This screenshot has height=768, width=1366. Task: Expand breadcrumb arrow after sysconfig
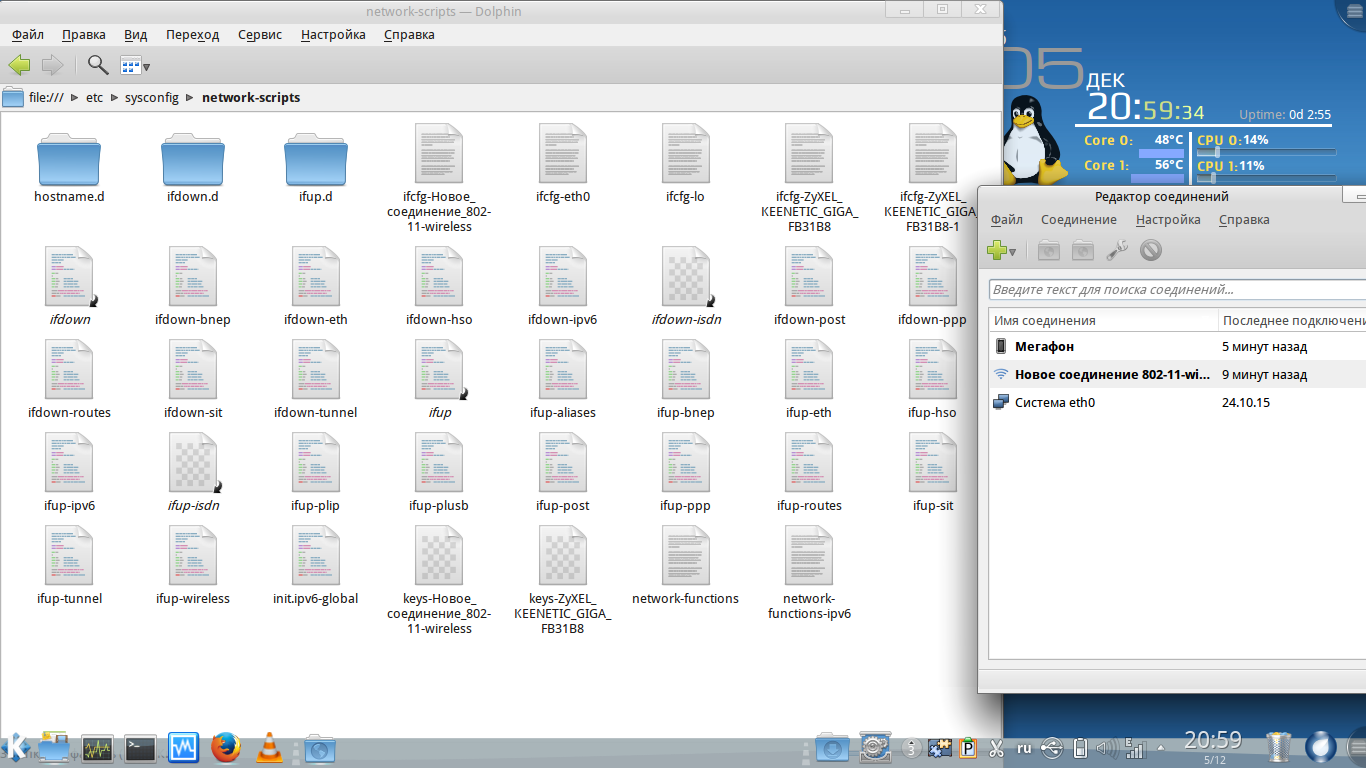tap(190, 98)
